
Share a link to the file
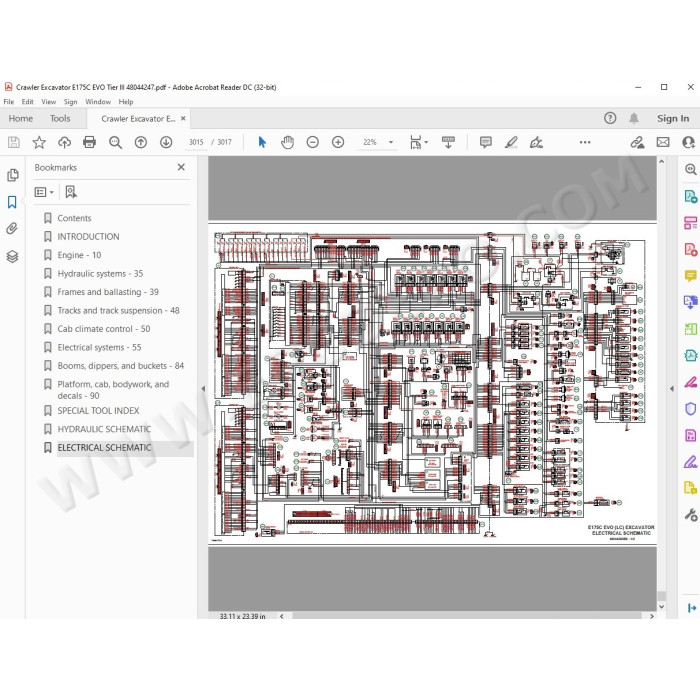tap(637, 142)
